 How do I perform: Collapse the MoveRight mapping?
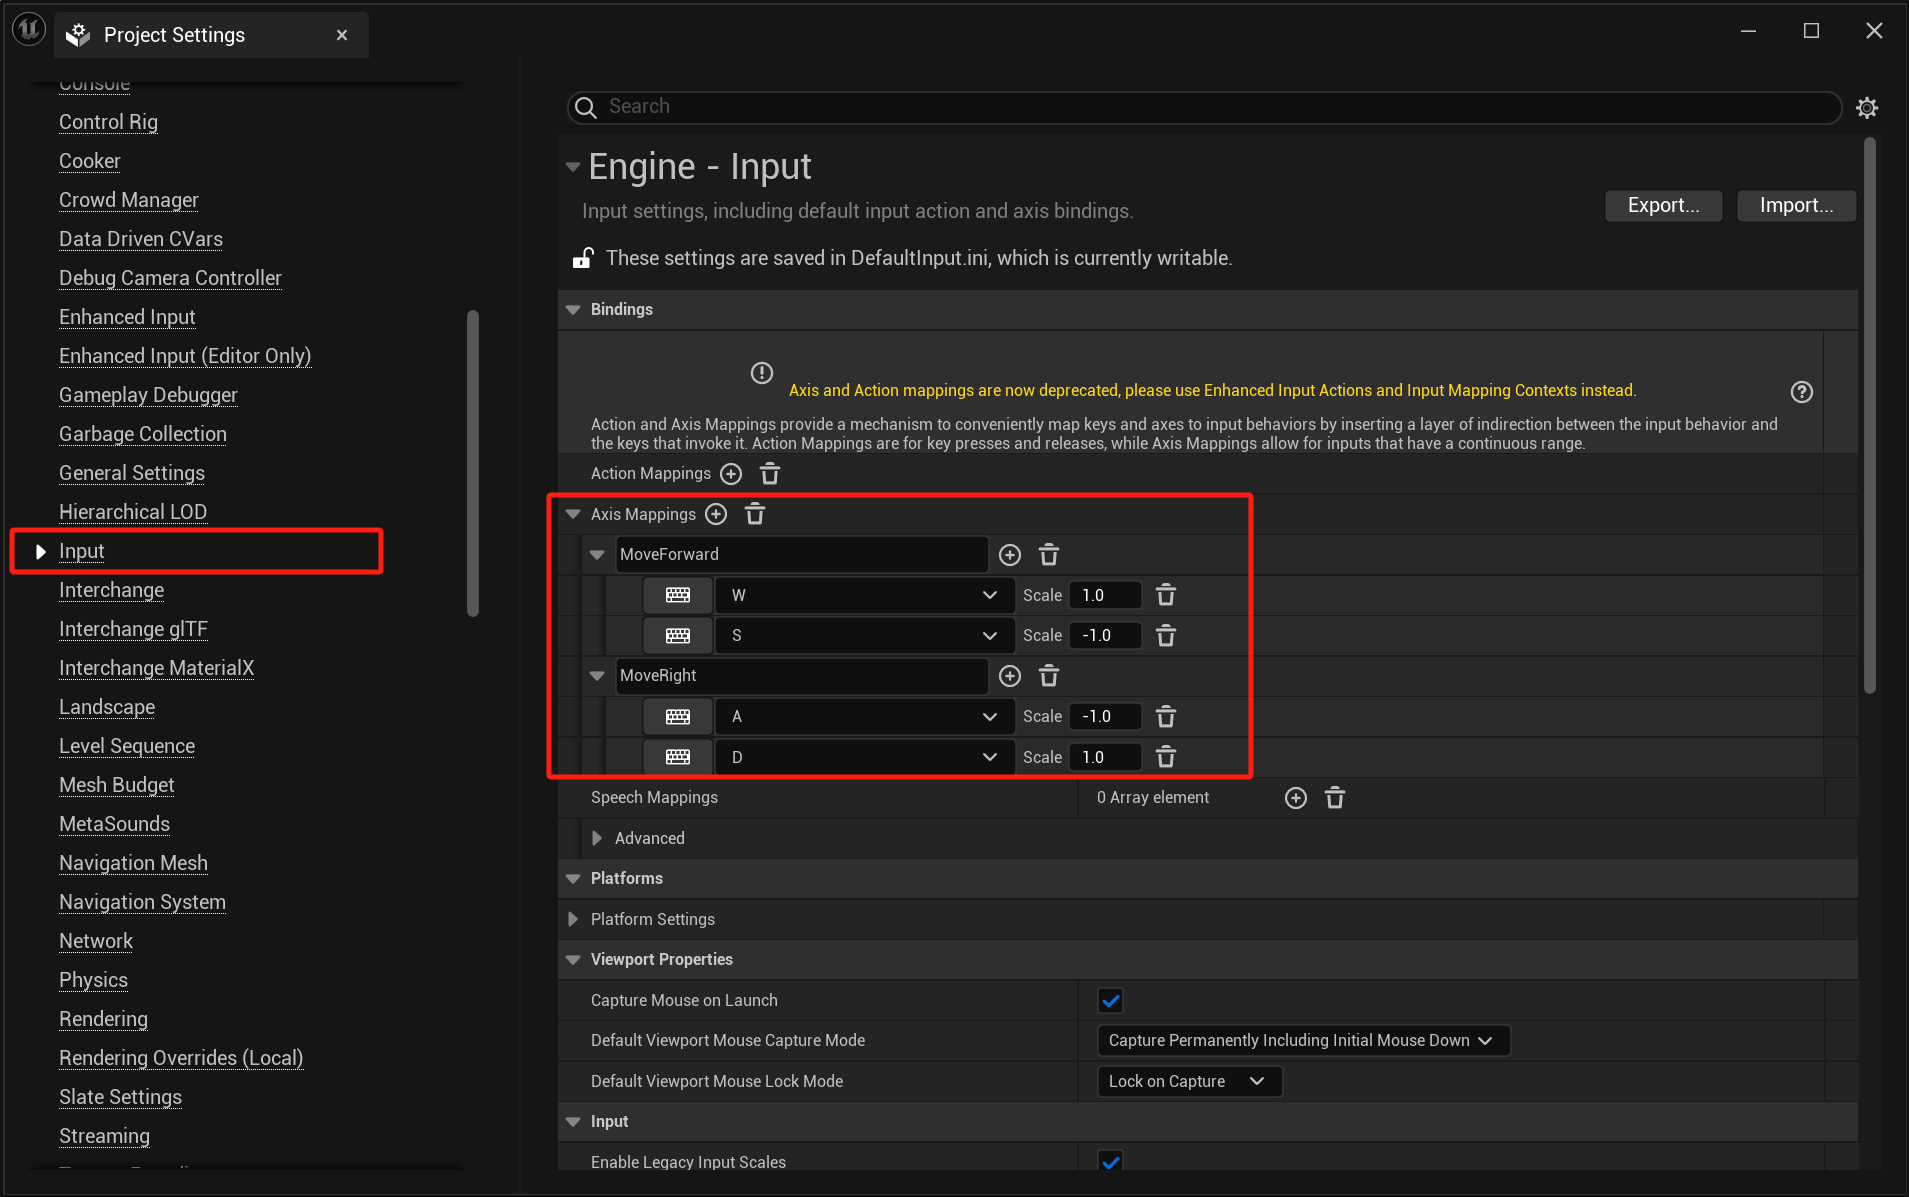point(597,676)
